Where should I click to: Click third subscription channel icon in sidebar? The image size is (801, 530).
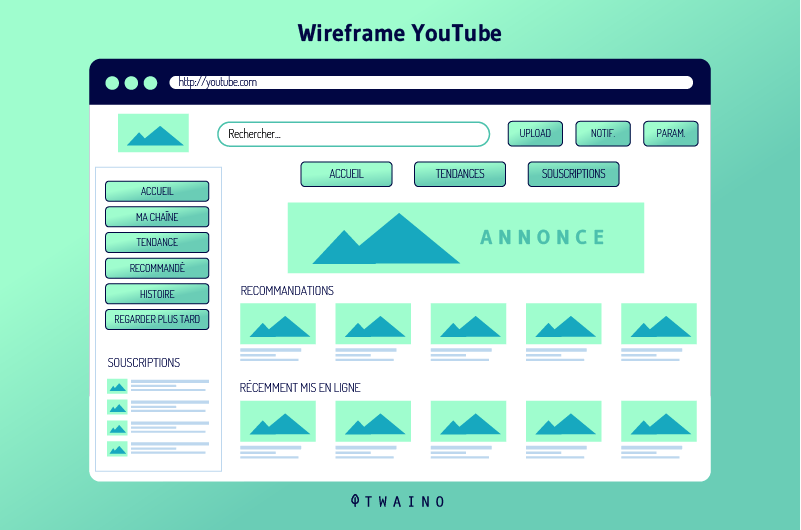[117, 428]
